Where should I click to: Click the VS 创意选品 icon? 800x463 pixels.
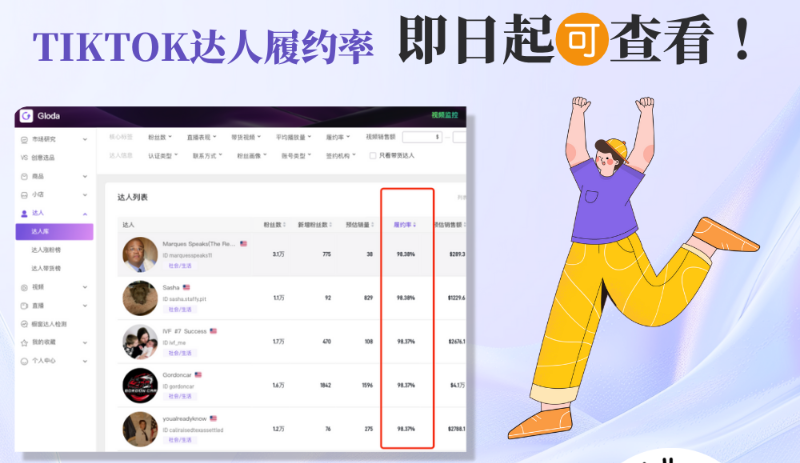point(24,158)
